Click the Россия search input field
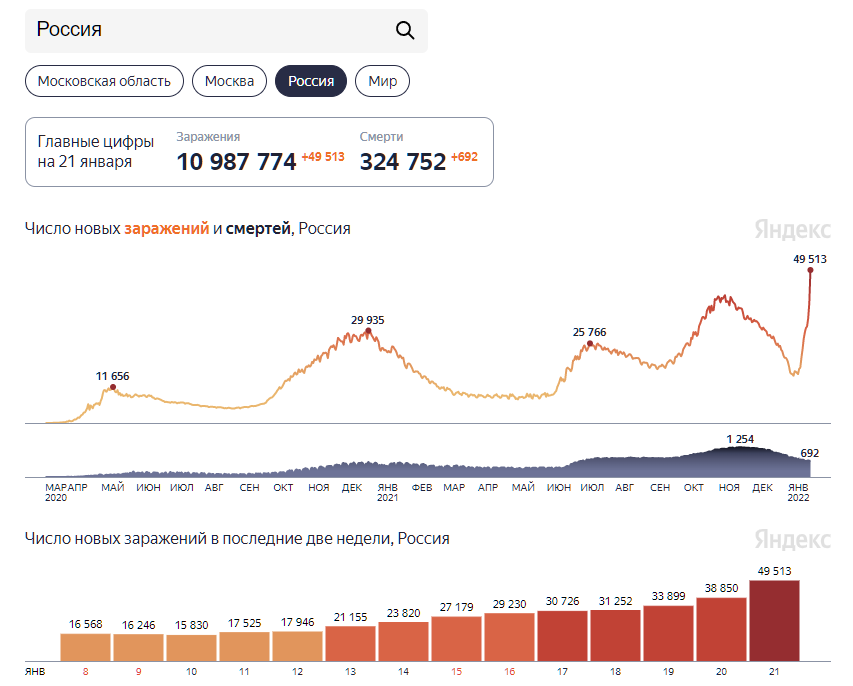The image size is (853, 686). pyautogui.click(x=210, y=30)
